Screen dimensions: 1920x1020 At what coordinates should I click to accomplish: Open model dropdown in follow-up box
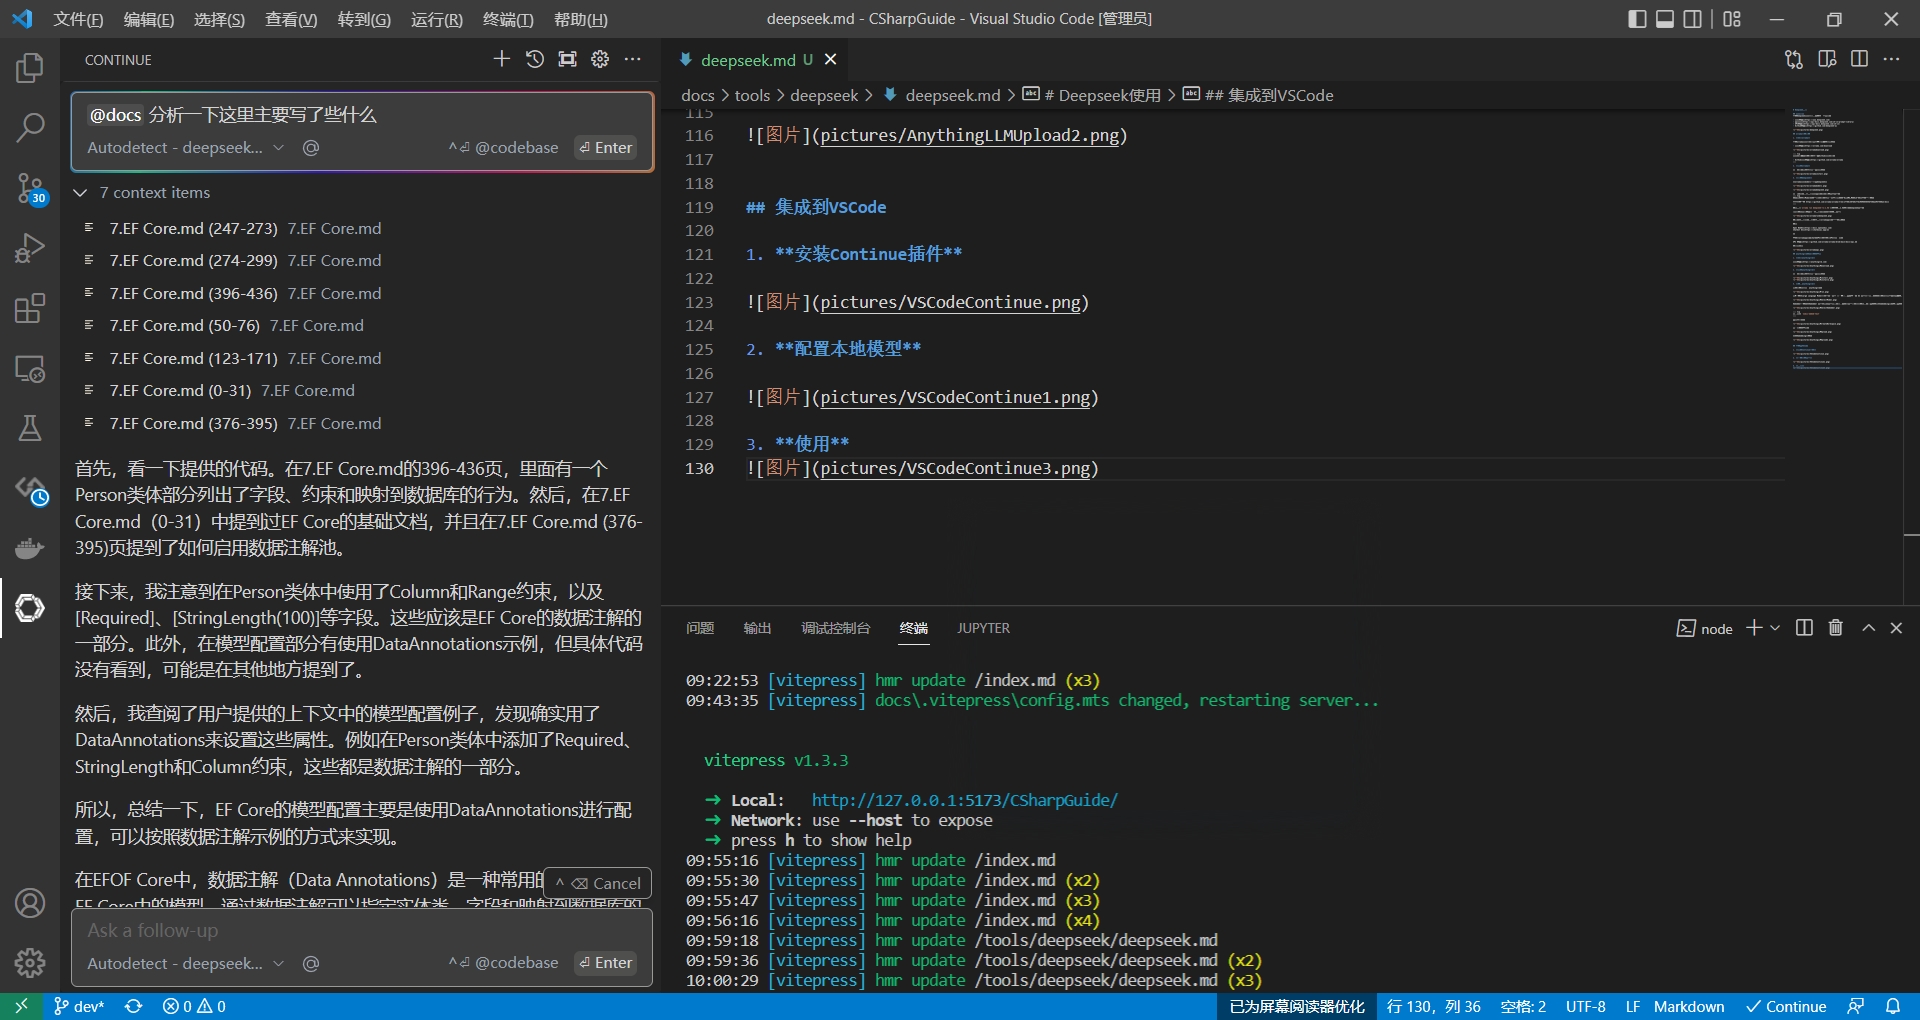[185, 963]
